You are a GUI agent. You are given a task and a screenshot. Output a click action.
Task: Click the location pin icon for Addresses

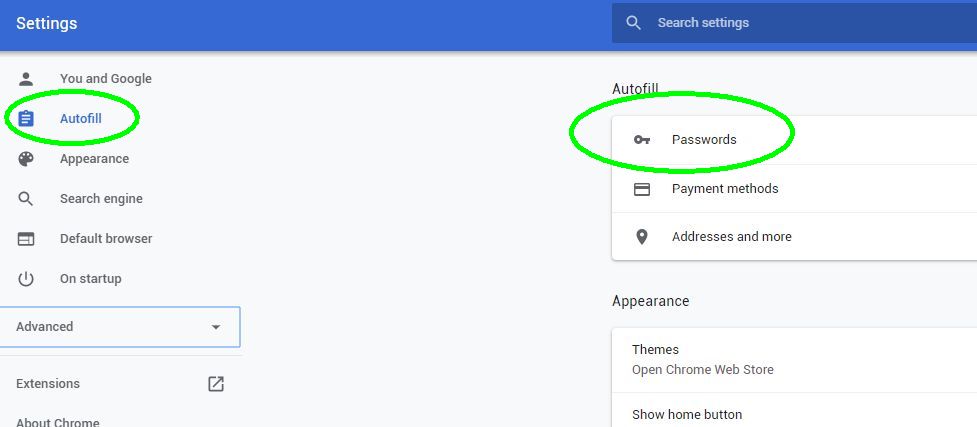tap(642, 237)
